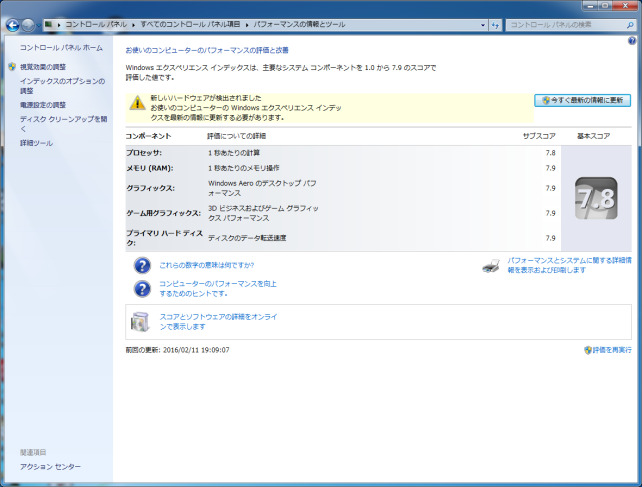Open コンピューターのパフォーマンスを向上するためのヒント link
This screenshot has width=642, height=487.
218,289
